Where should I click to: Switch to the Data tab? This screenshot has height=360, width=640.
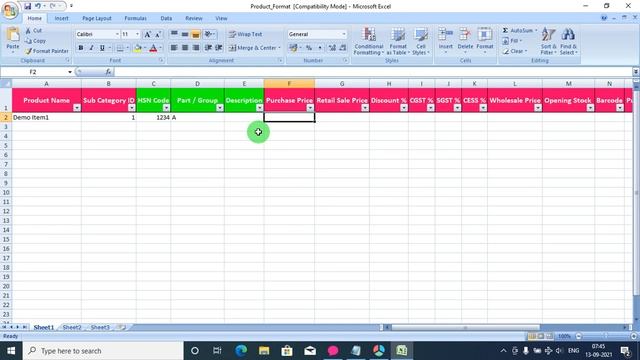click(x=166, y=18)
